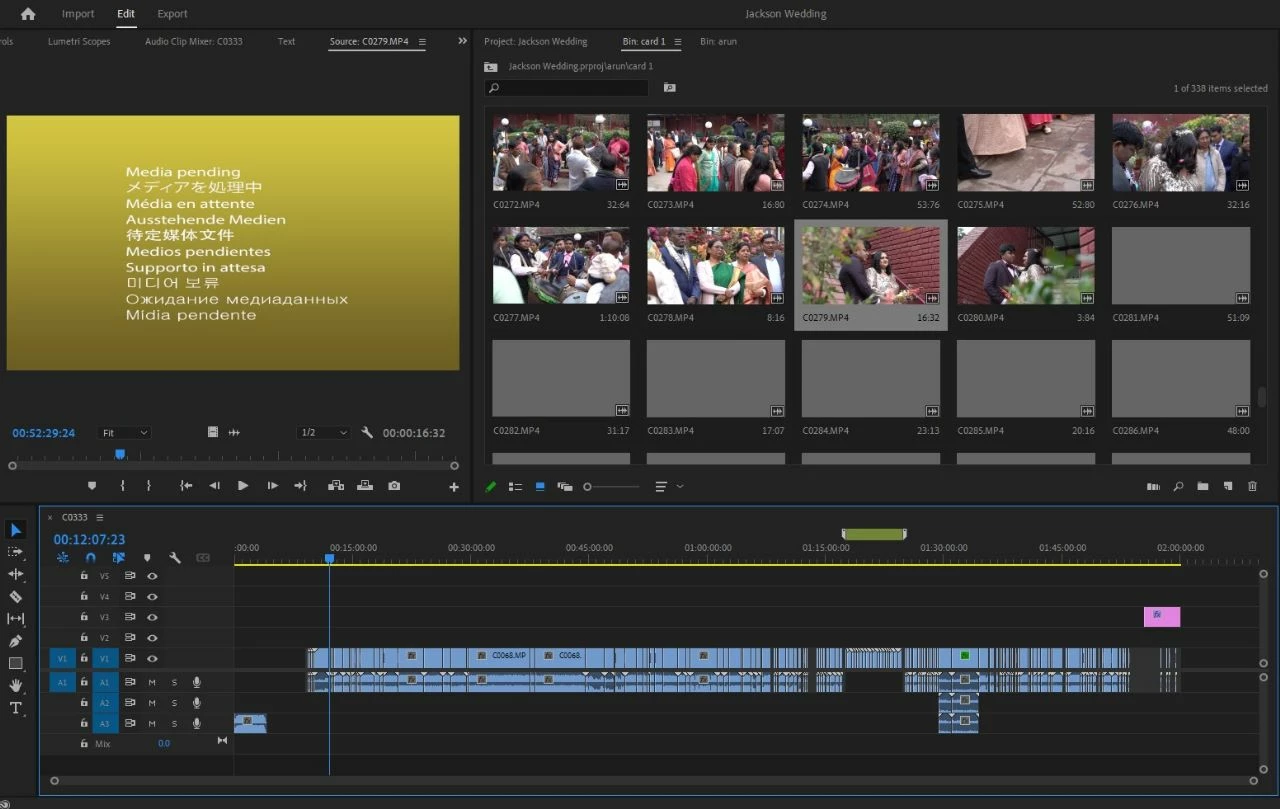1280x809 pixels.
Task: Open the Text panel tab
Action: [x=286, y=42]
